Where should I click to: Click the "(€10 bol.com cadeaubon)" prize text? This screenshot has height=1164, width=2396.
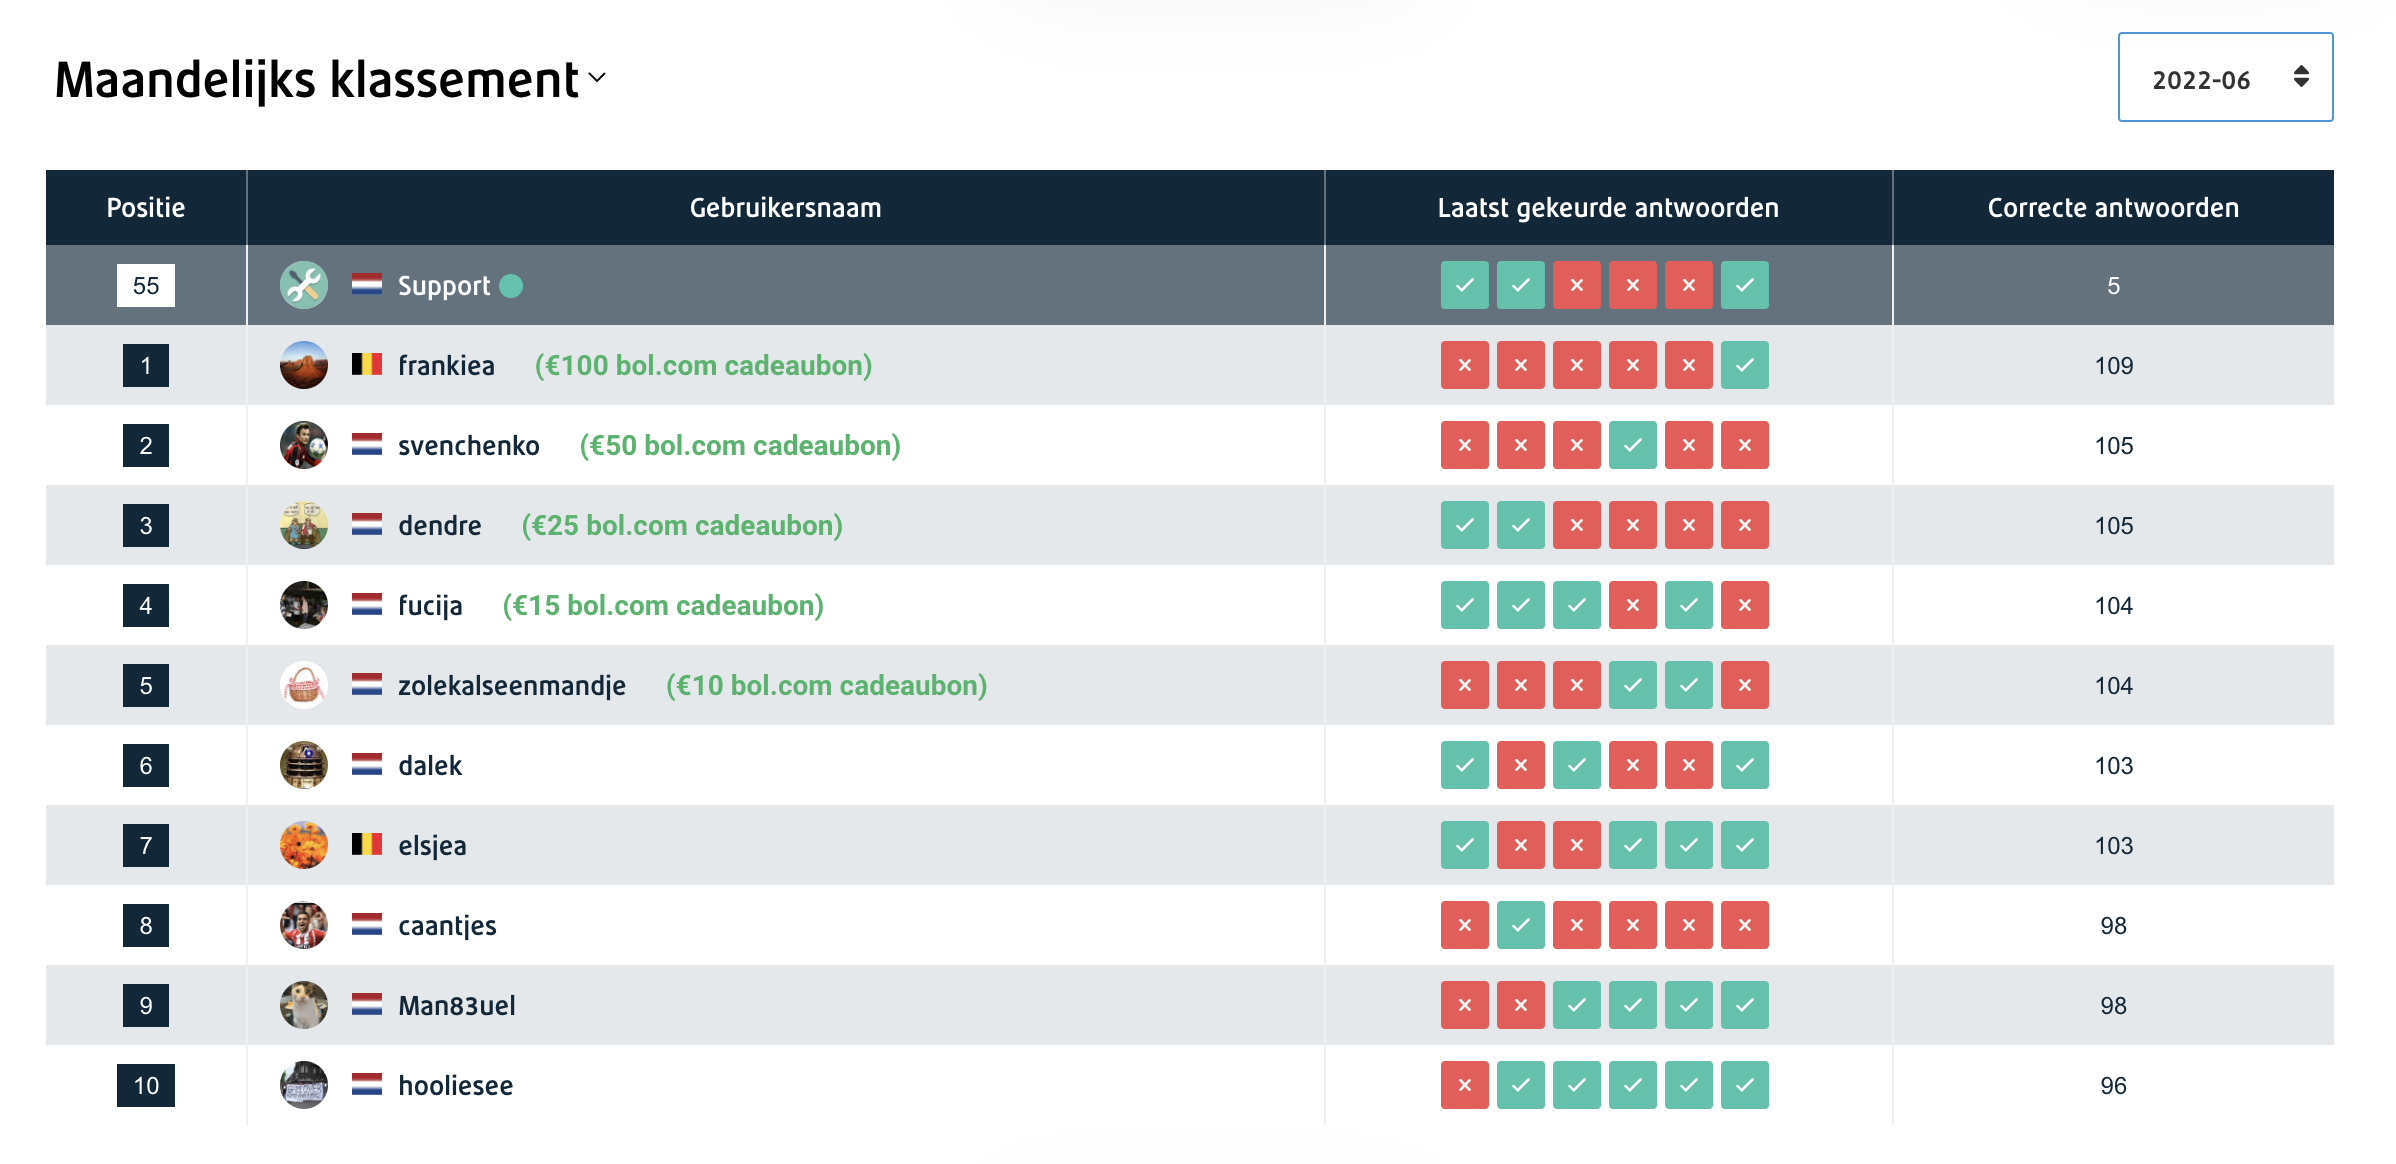click(x=827, y=685)
